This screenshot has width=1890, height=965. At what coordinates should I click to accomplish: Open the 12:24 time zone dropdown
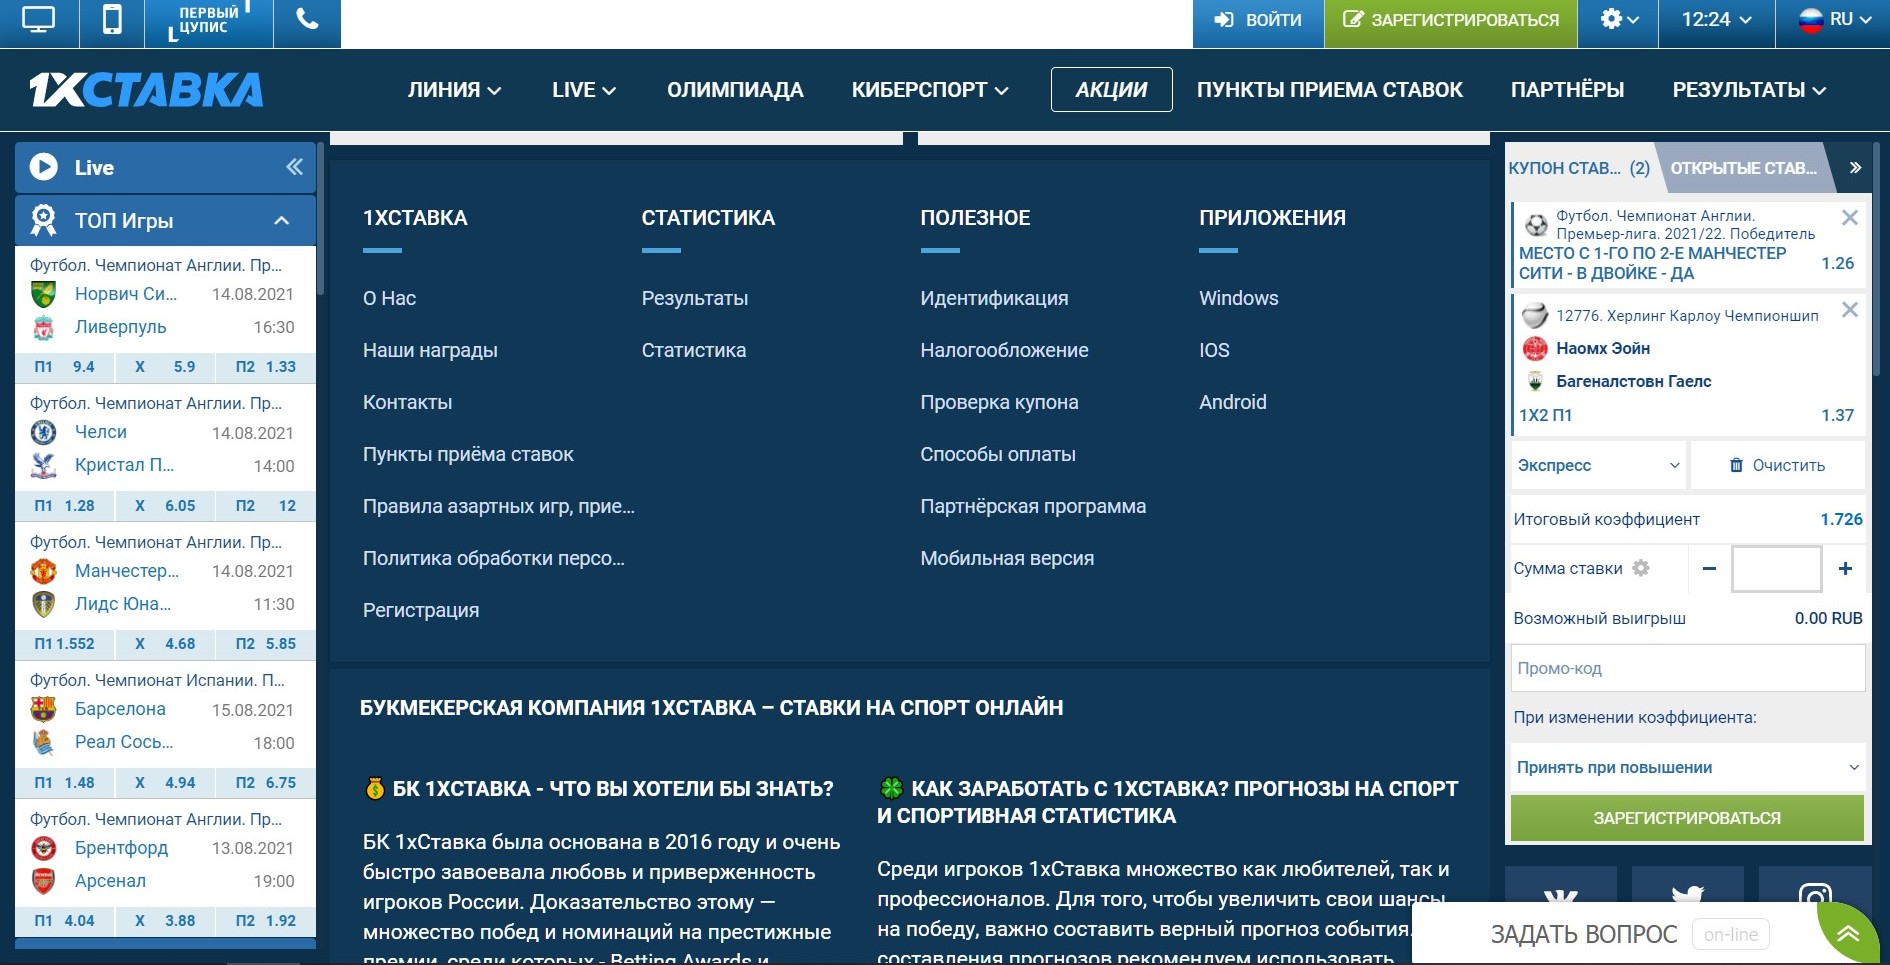pos(1716,20)
